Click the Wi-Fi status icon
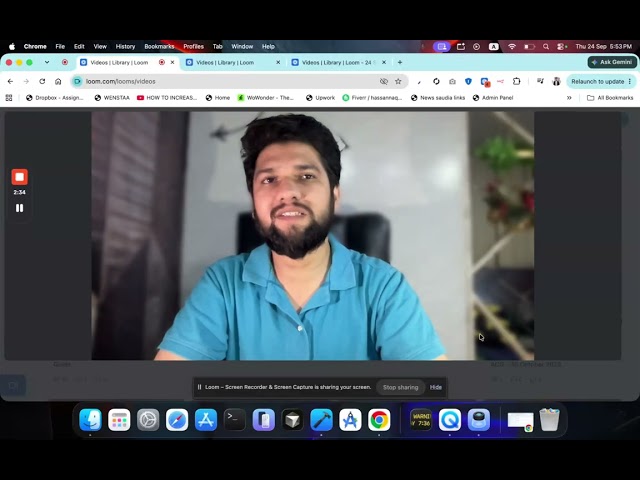This screenshot has width=640, height=480. [x=512, y=47]
